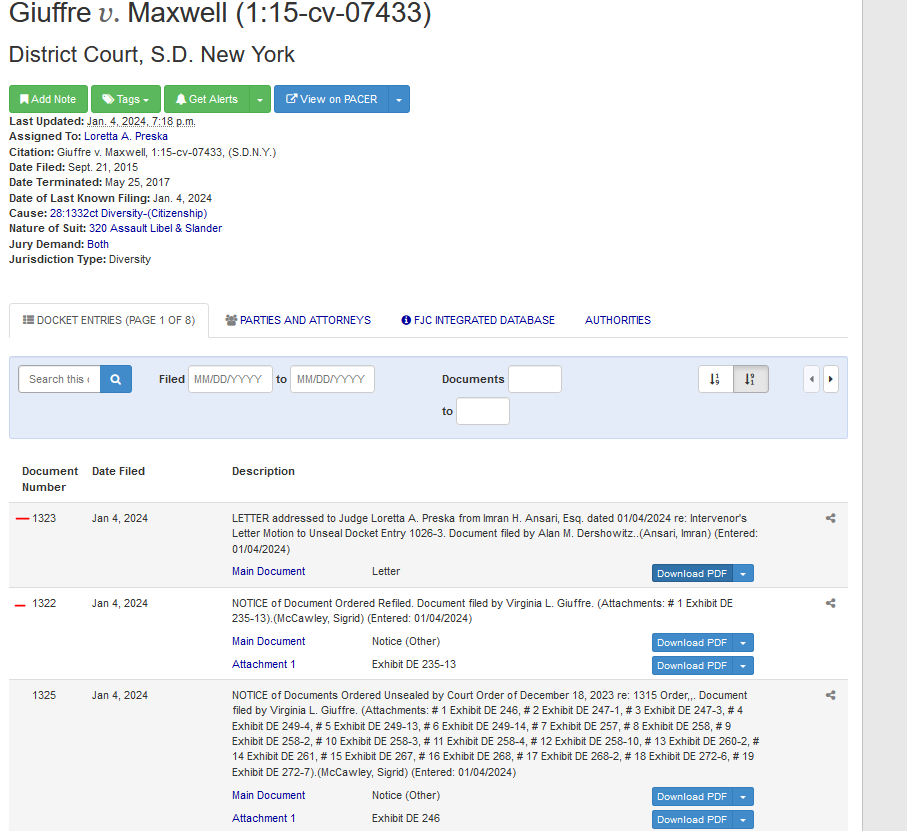Go to the previous docket page arrow
This screenshot has width=907, height=831.
point(812,379)
